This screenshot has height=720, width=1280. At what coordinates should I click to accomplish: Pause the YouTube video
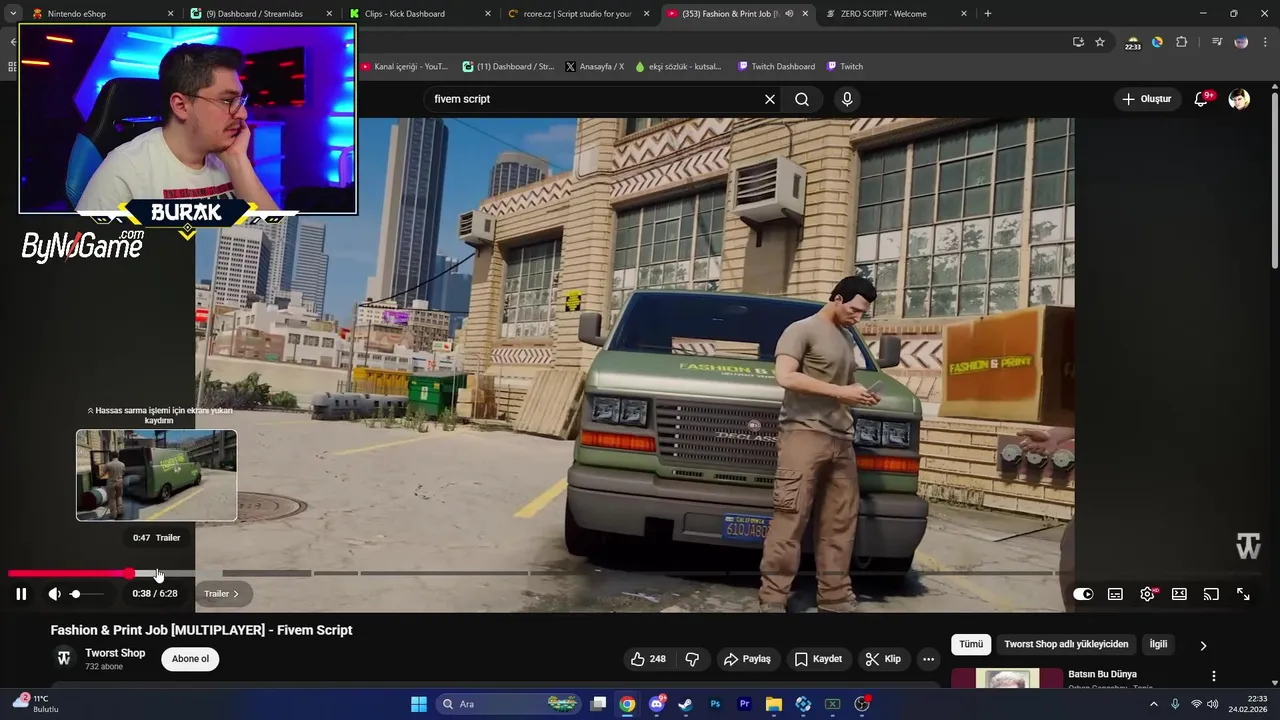[x=21, y=594]
